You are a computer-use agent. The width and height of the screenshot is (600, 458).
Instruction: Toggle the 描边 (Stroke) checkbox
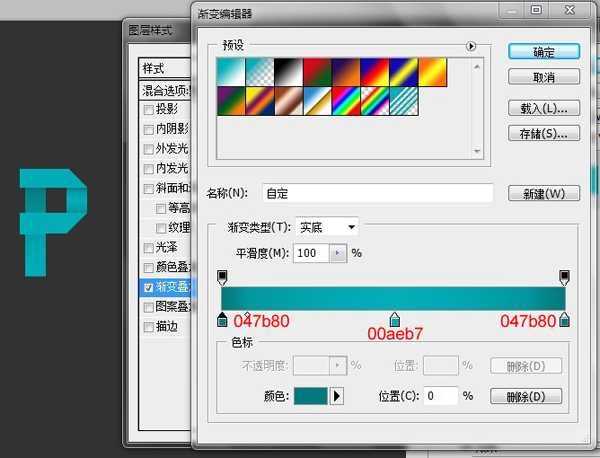pyautogui.click(x=149, y=327)
